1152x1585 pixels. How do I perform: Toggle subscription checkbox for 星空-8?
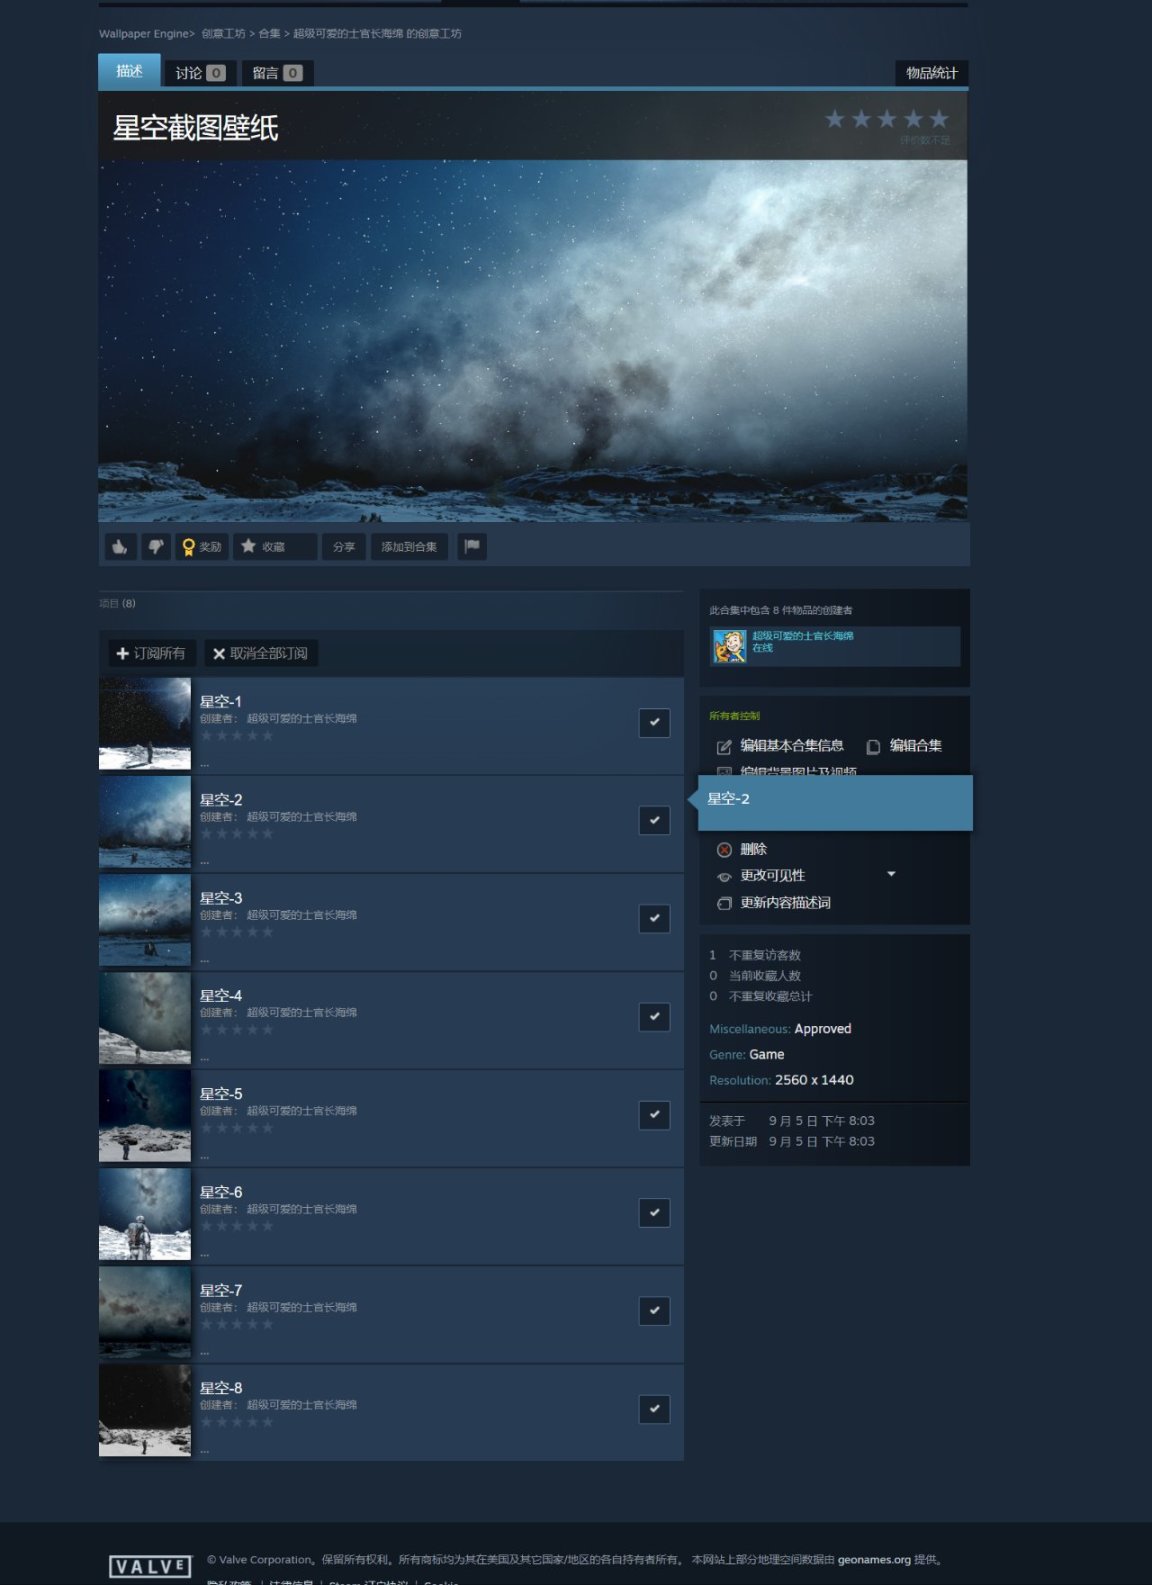[654, 1408]
